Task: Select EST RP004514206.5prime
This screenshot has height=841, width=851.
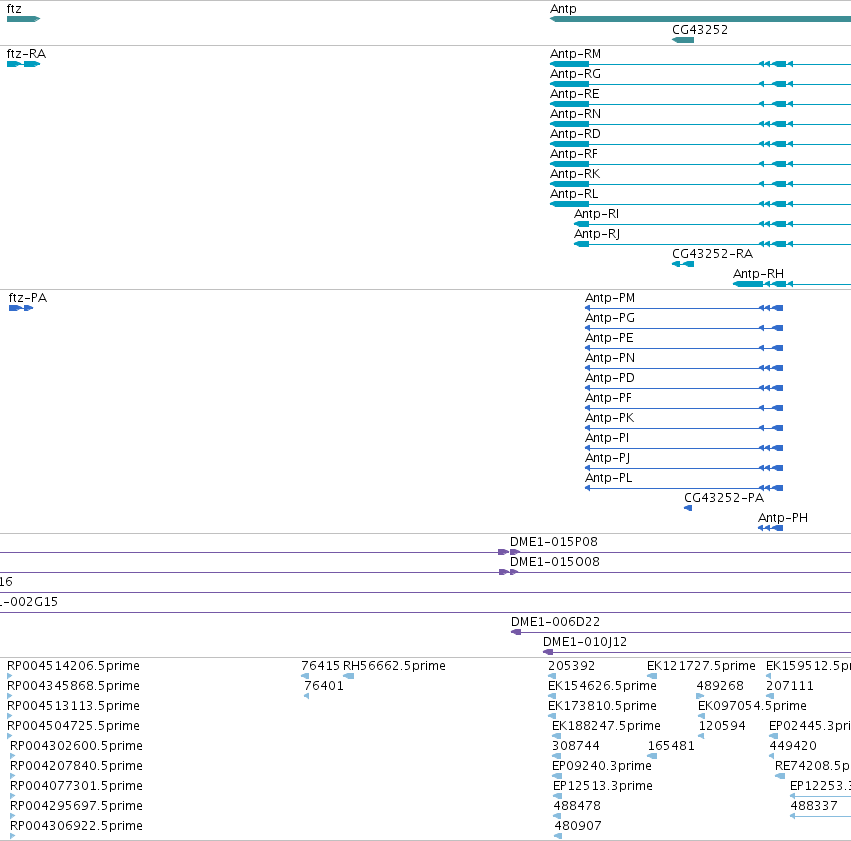Action: pos(73,666)
